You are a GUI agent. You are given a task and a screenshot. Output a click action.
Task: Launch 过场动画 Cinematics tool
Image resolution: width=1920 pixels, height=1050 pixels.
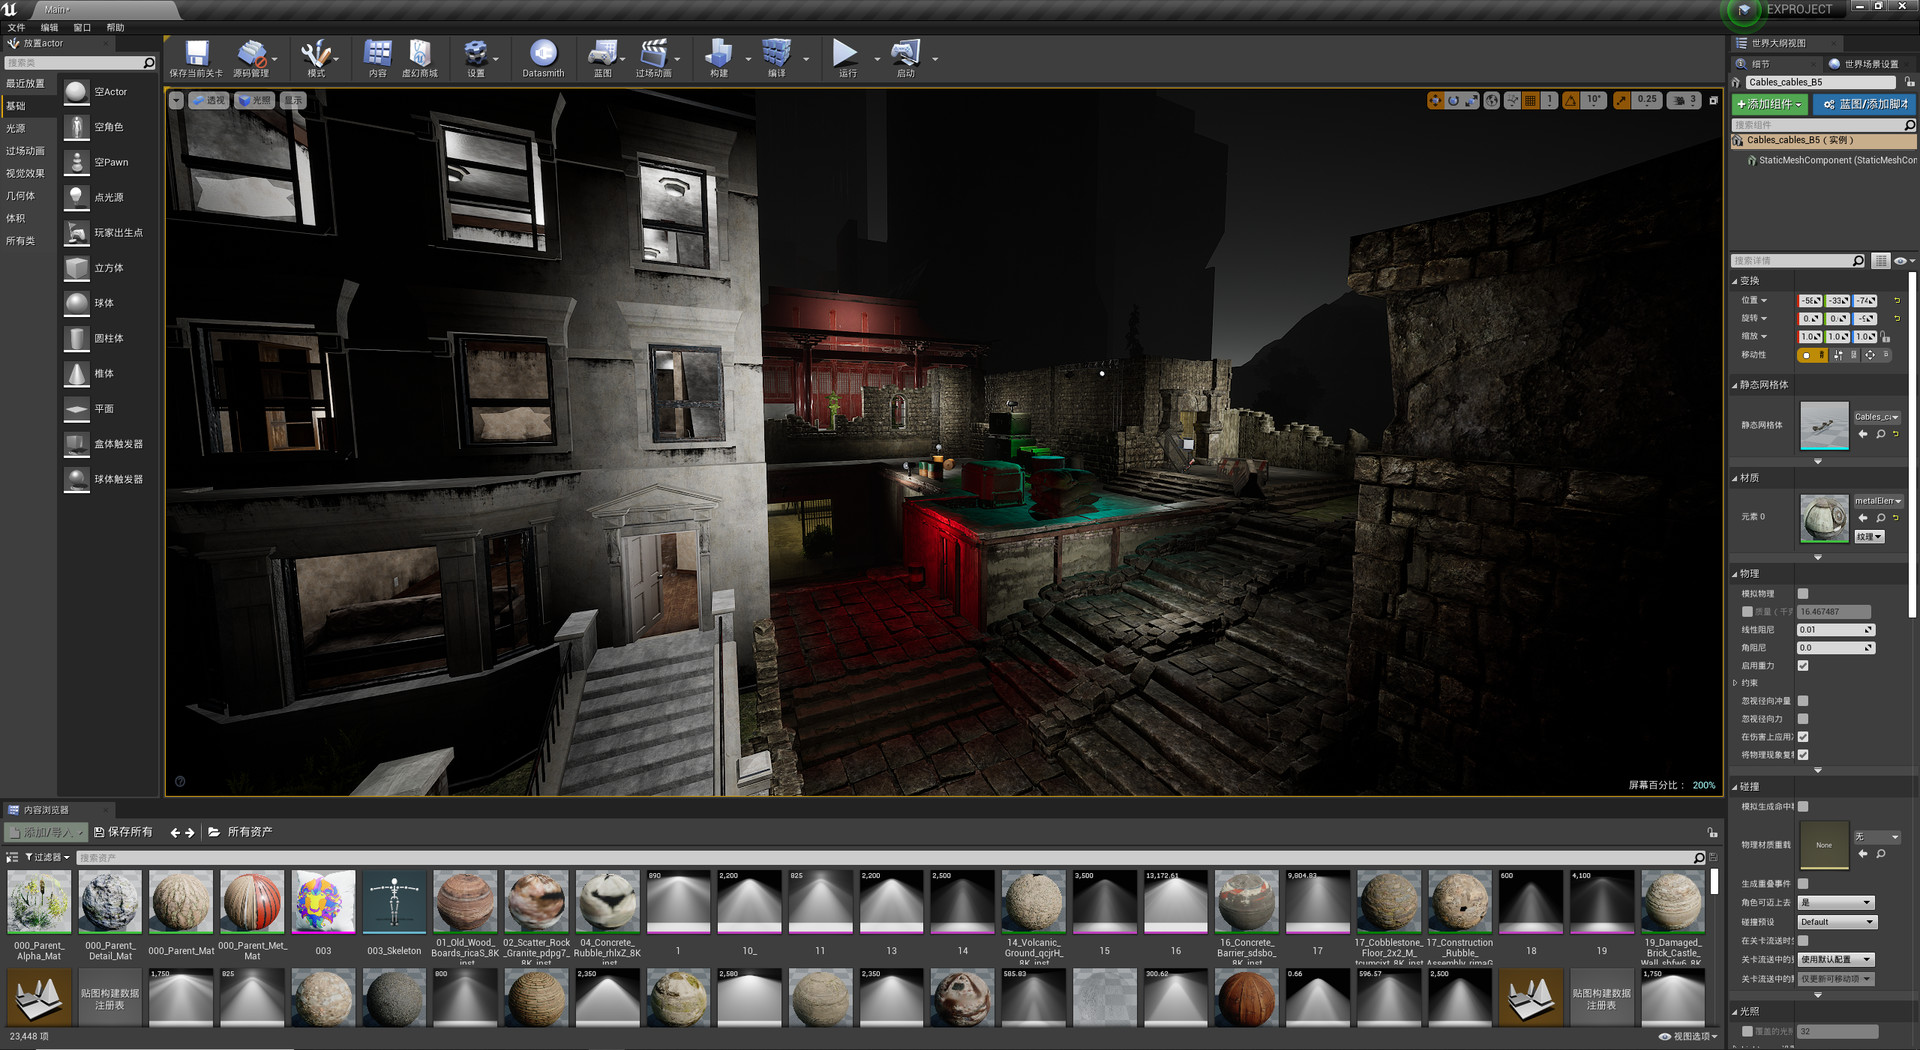tap(656, 58)
